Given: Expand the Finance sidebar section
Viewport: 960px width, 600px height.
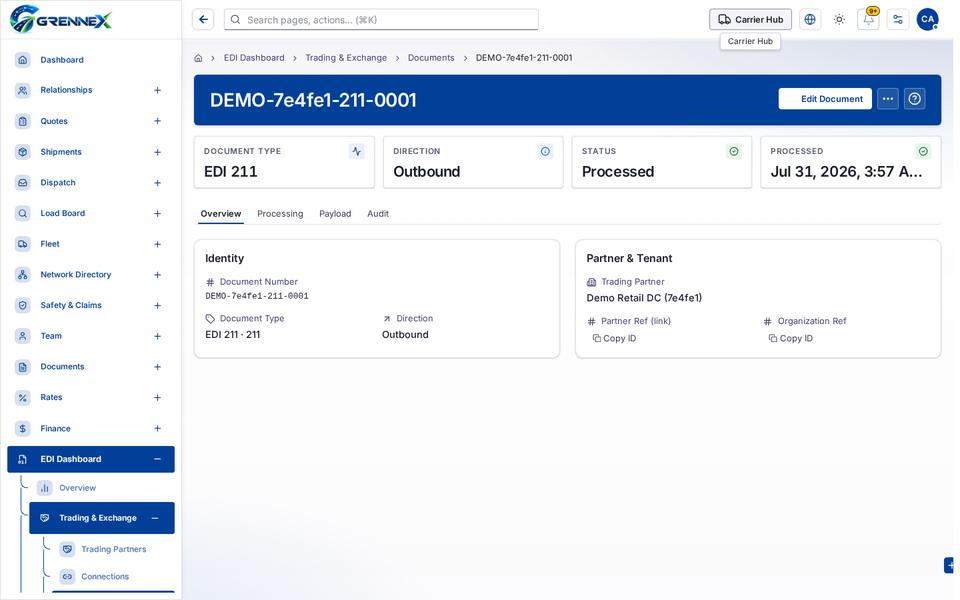Looking at the screenshot, I should pos(157,429).
